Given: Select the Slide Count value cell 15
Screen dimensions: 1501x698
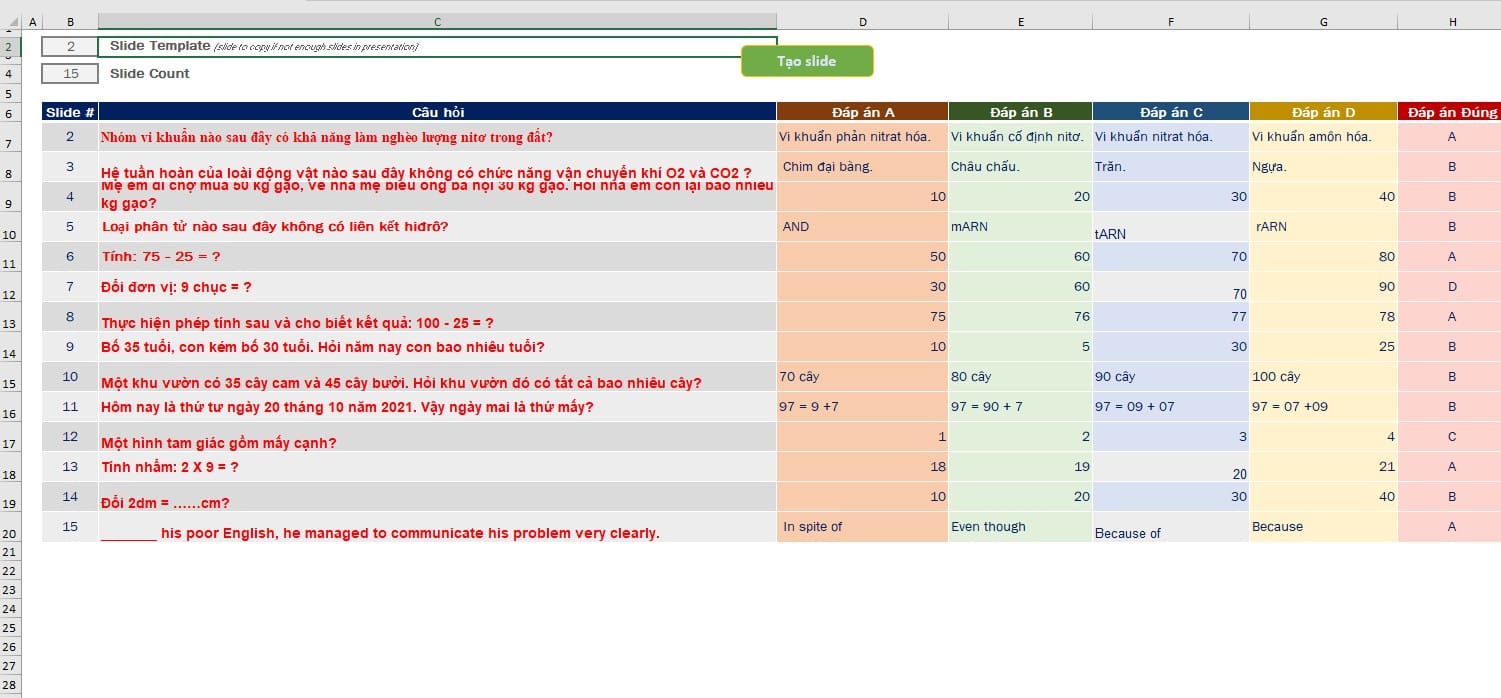Looking at the screenshot, I should [x=70, y=73].
